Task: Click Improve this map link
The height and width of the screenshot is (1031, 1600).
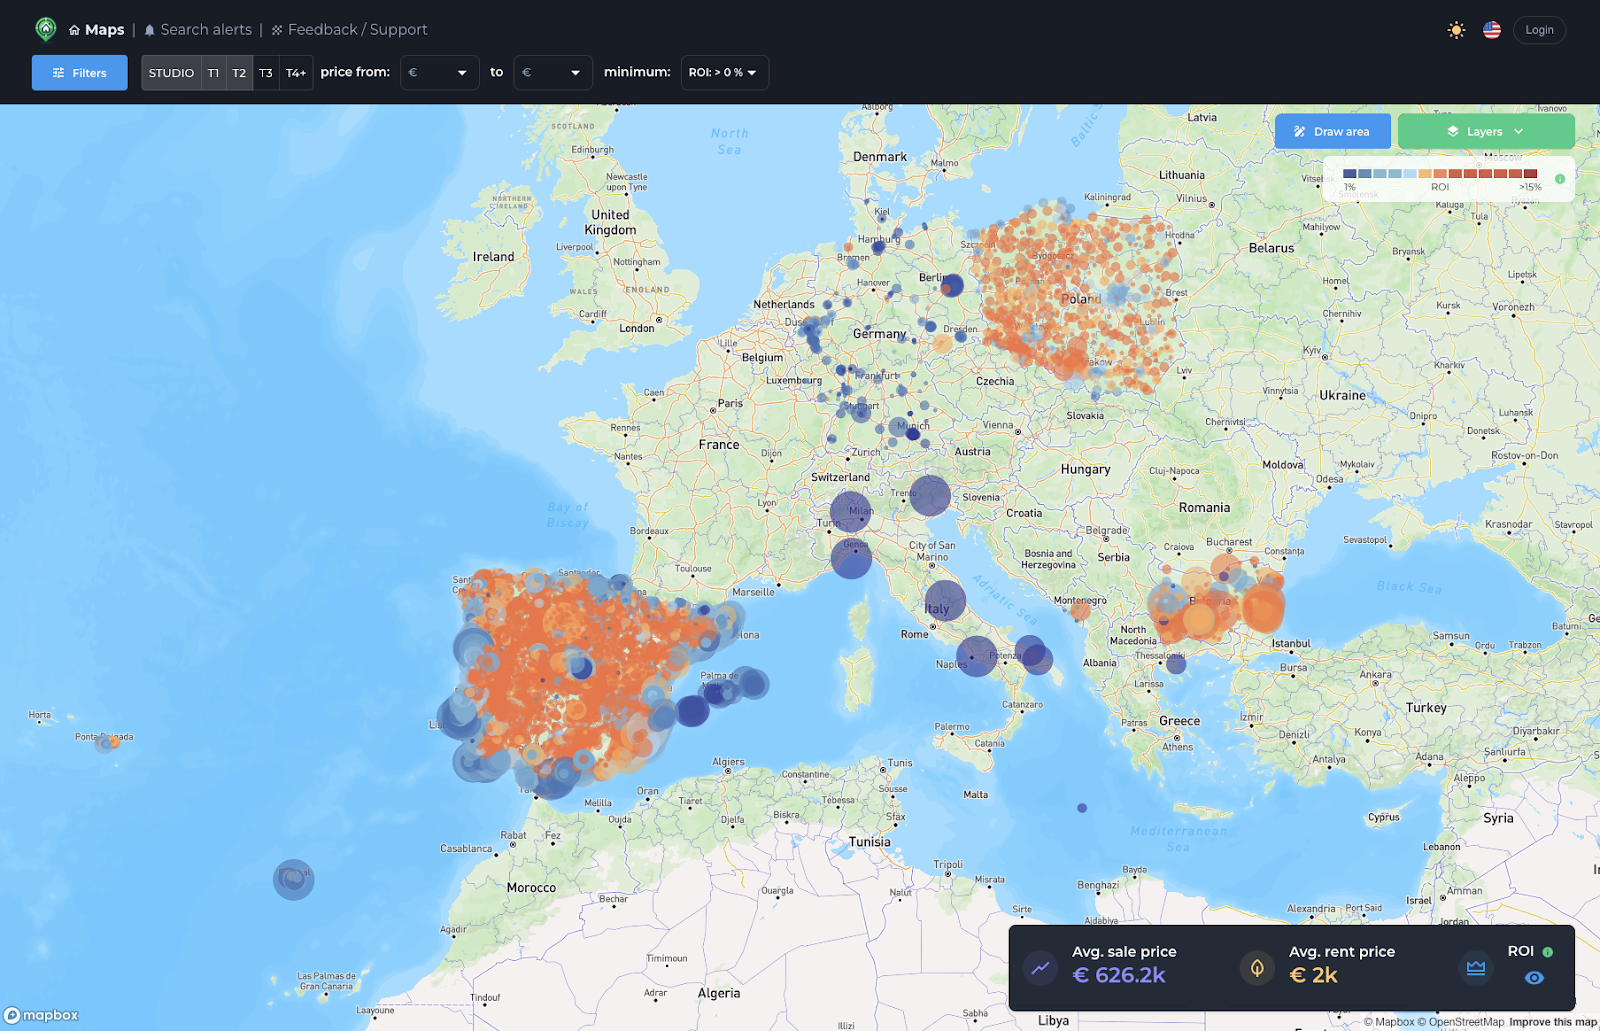Action: (x=1553, y=1022)
